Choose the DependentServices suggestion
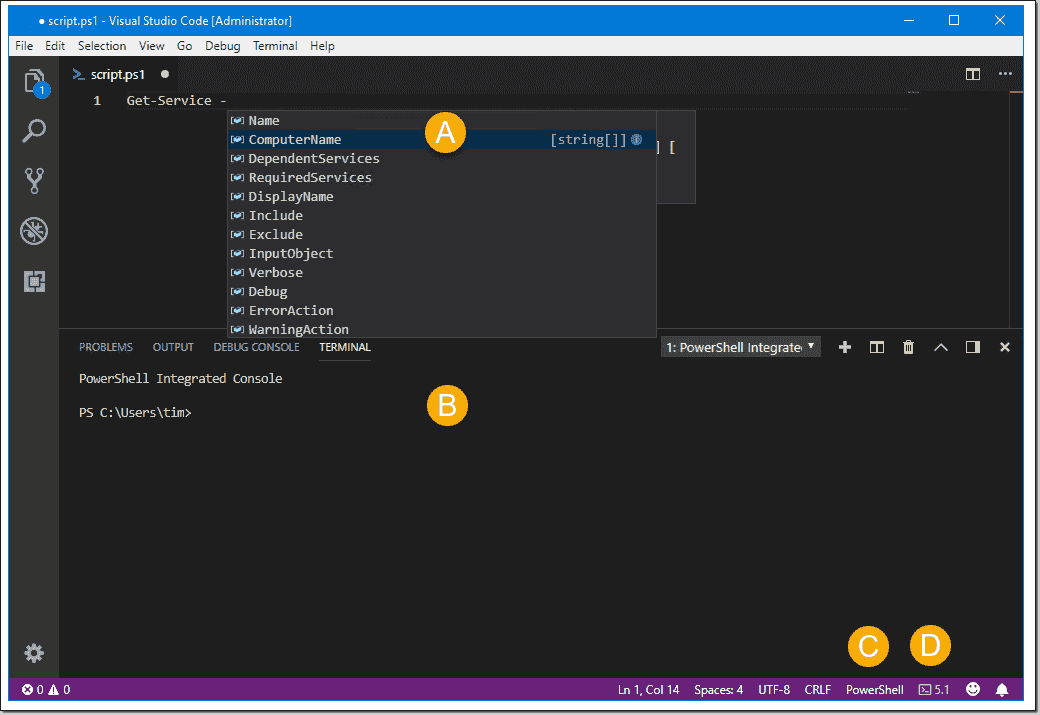 442,159
